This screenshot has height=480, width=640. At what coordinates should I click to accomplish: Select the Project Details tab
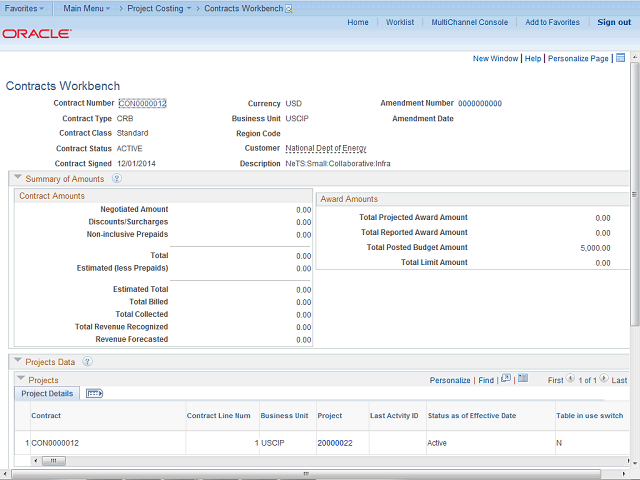[47, 394]
